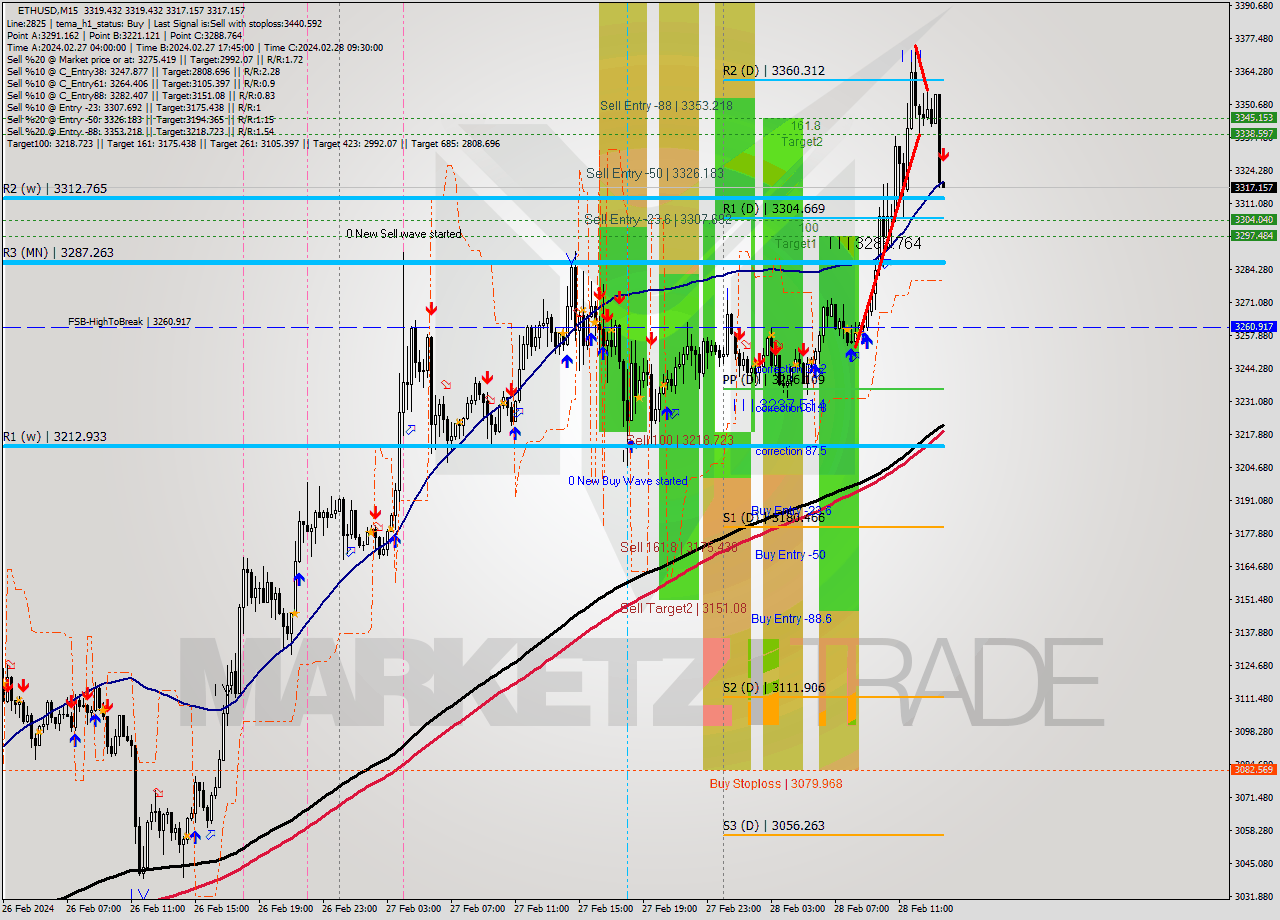Screen dimensions: 1280x920
Task: Select FSB-HighToBreak | 3260.917 label
Action: (129, 322)
